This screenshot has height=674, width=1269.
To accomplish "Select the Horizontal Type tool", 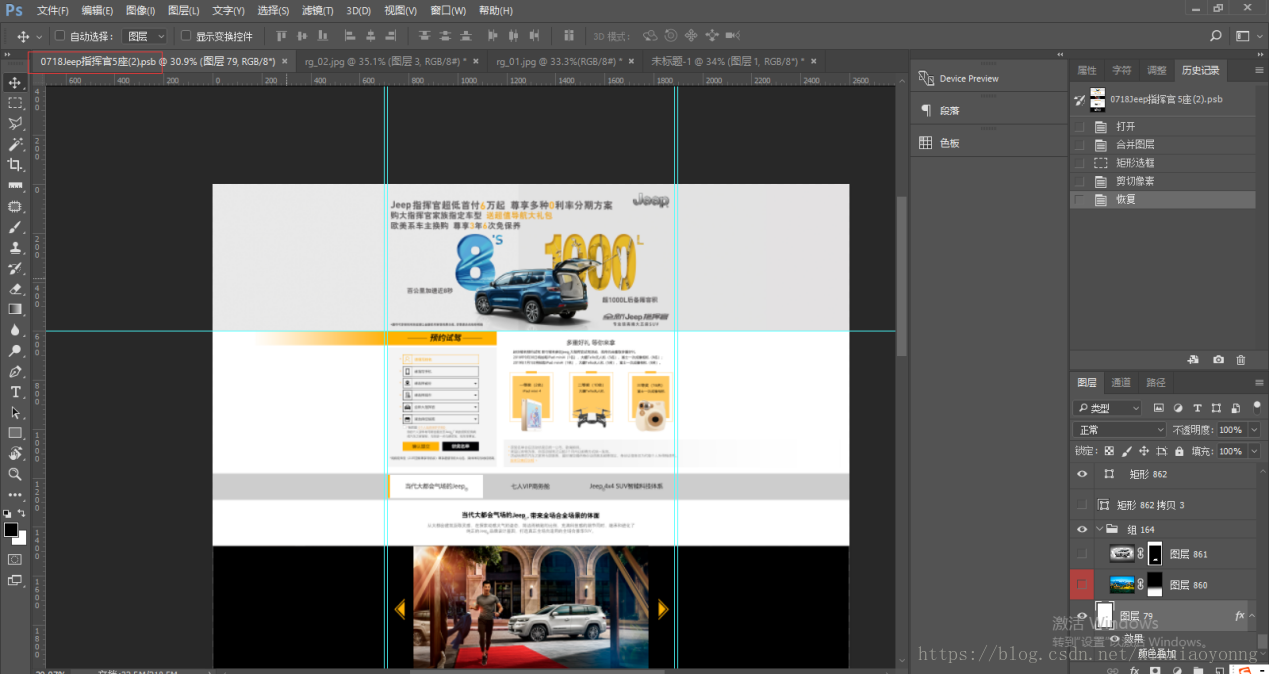I will (15, 392).
